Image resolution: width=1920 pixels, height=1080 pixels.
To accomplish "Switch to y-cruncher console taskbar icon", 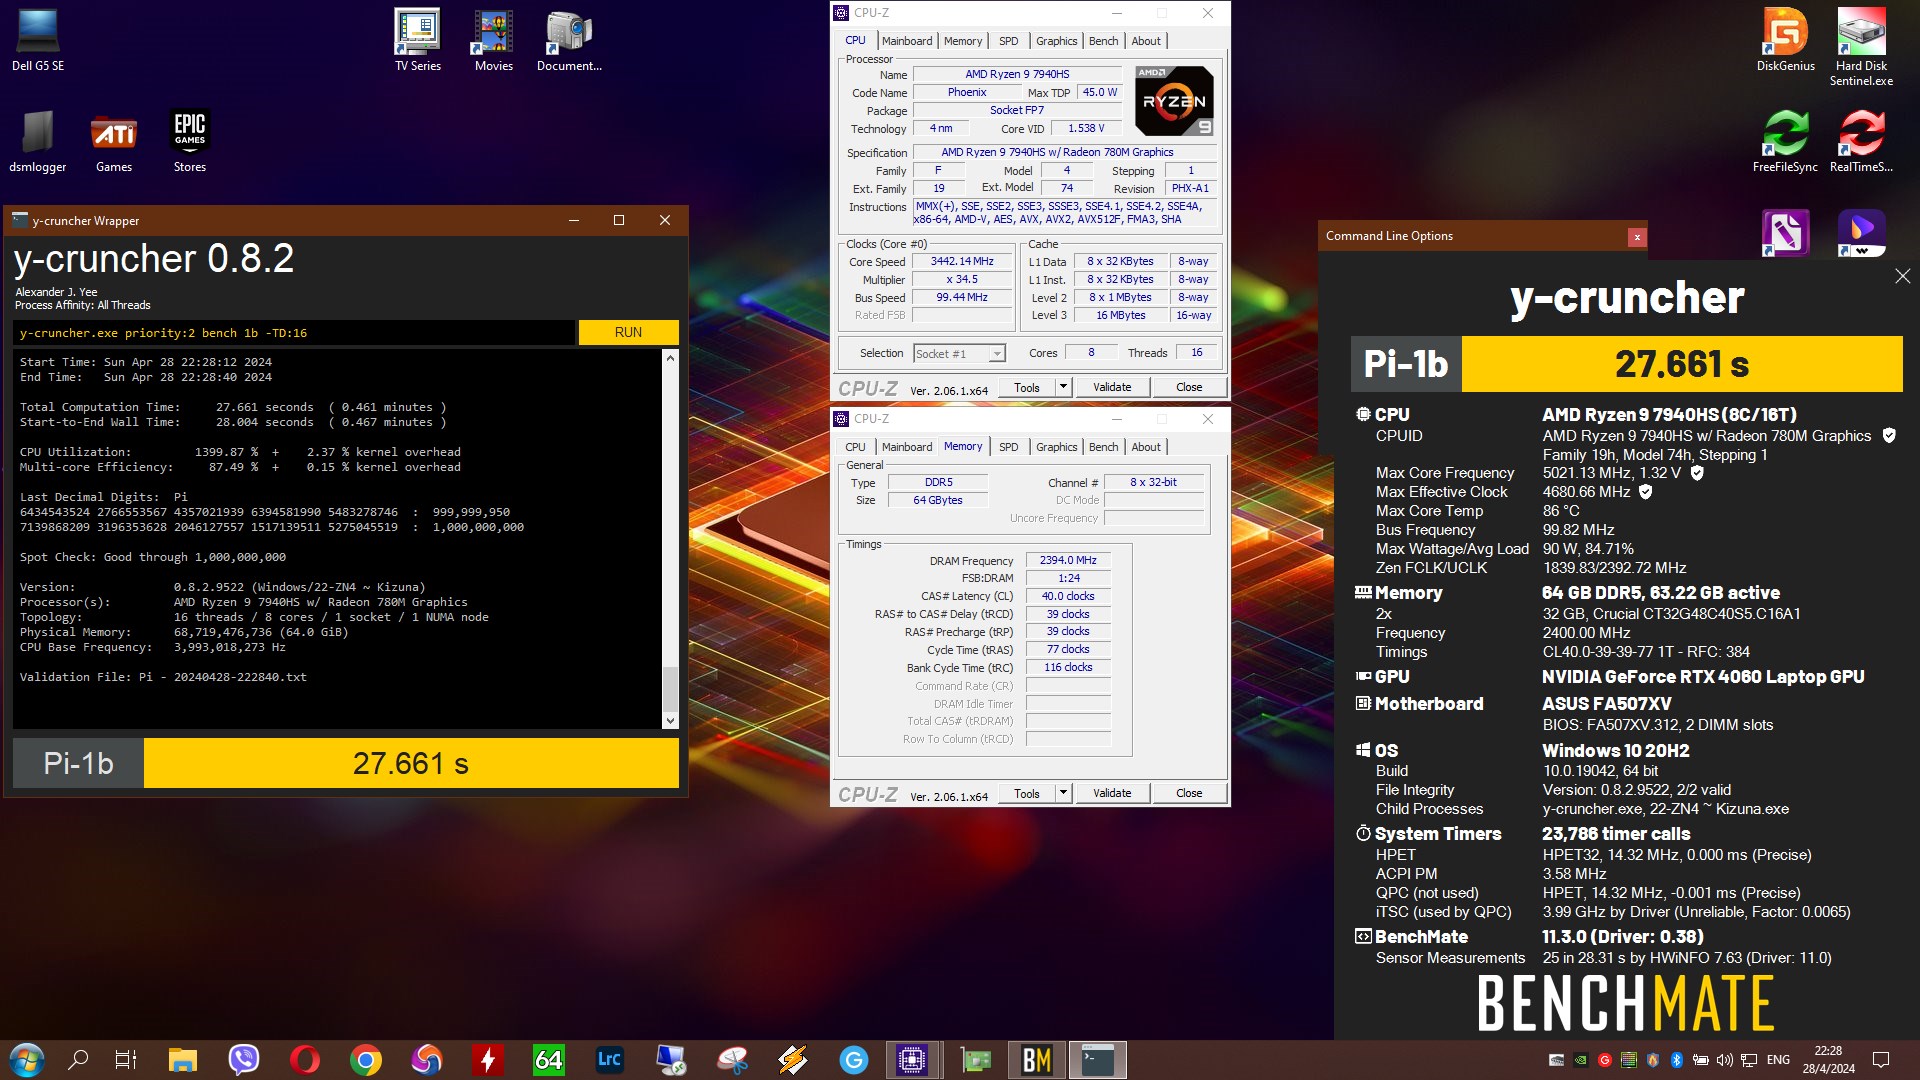I will click(x=1098, y=1060).
